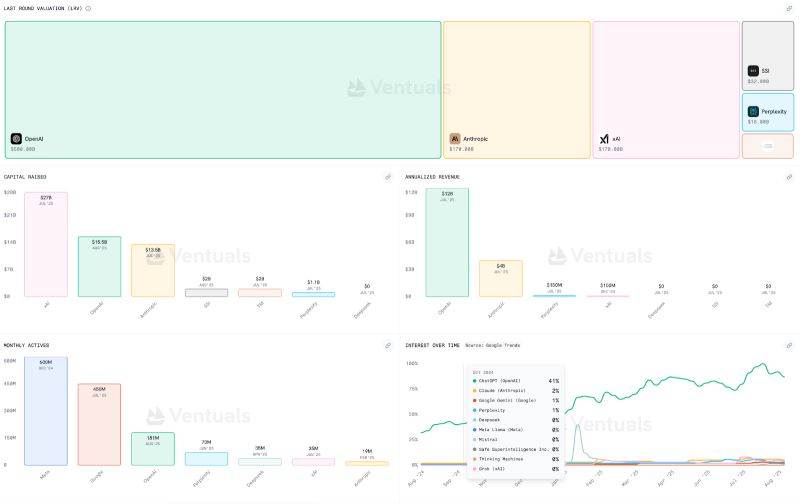
Task: Click the SSI logo tile icon
Action: tap(753, 71)
